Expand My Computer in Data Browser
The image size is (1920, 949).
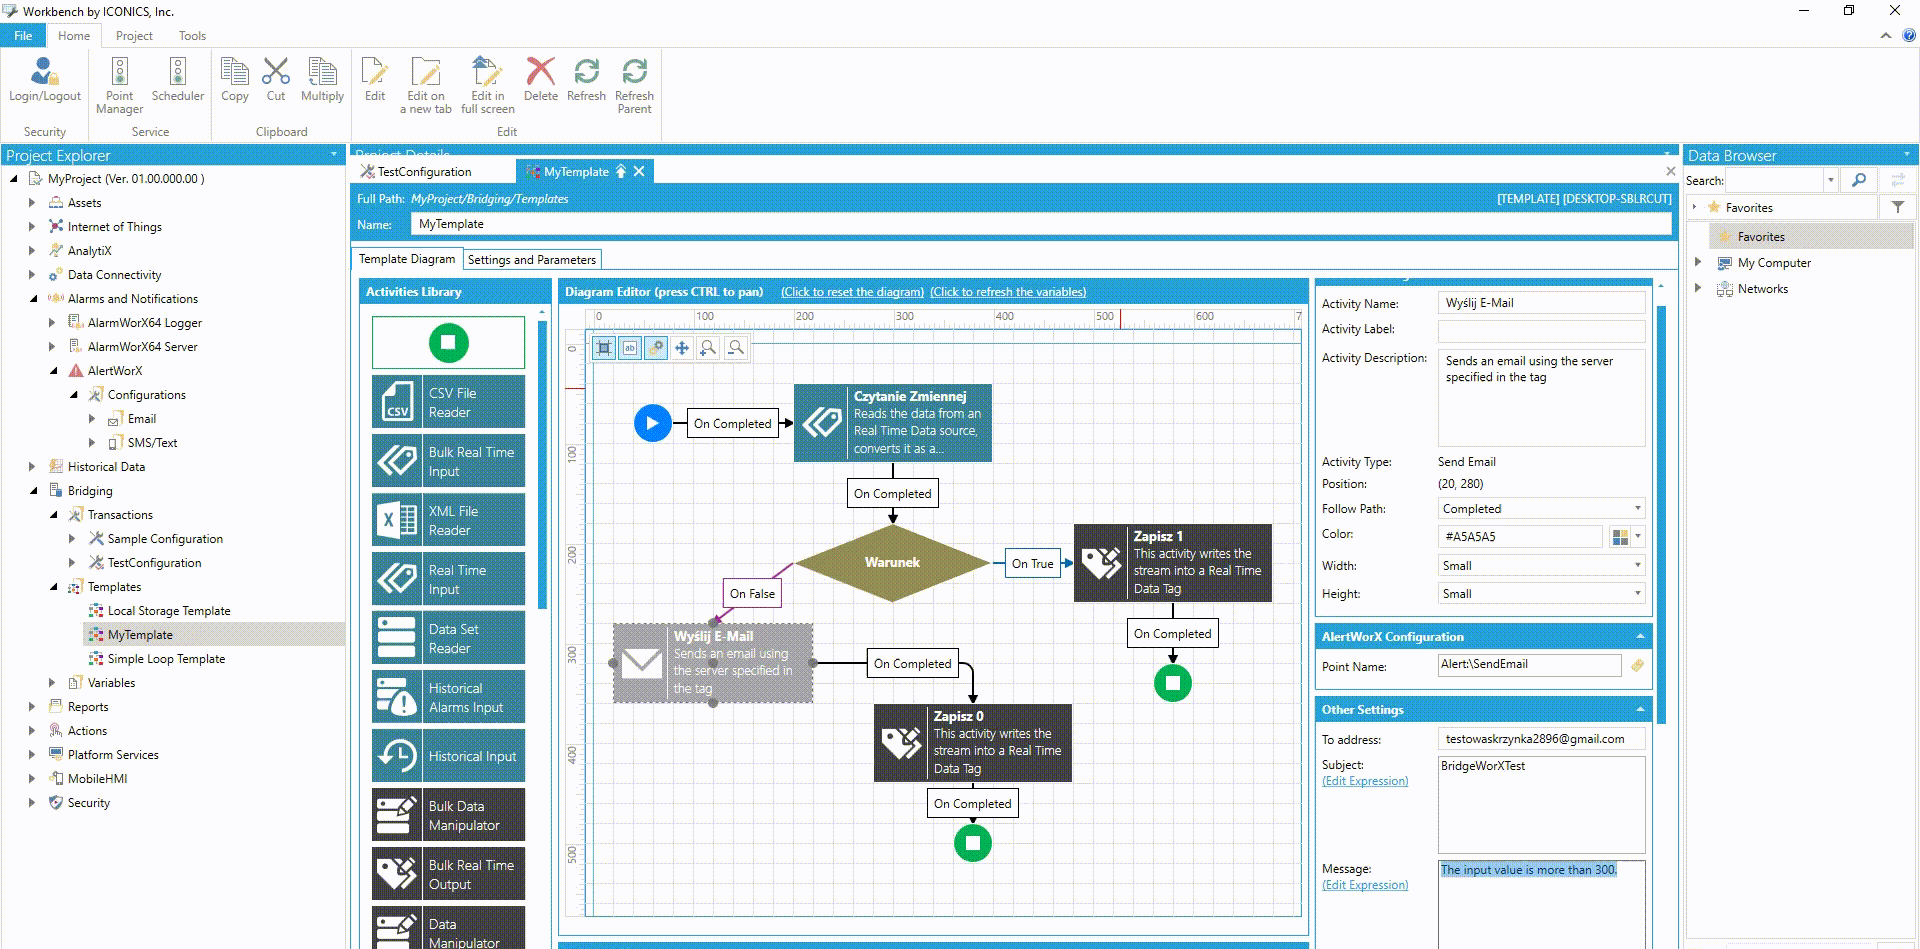coord(1698,262)
